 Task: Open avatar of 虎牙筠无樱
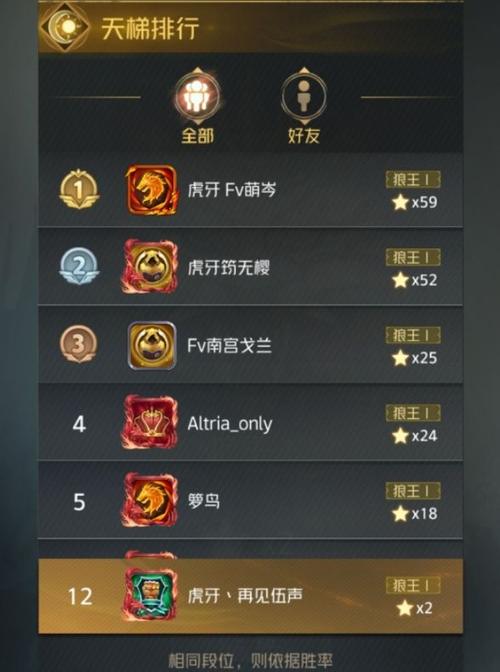click(150, 267)
